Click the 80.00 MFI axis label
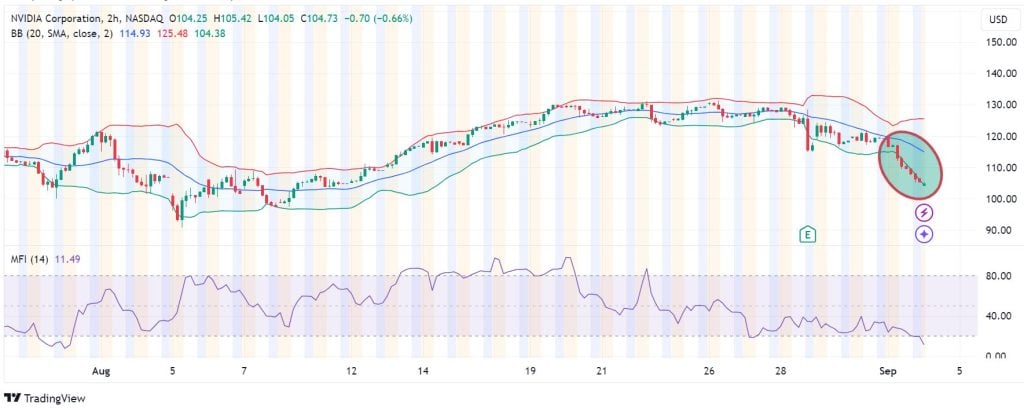Viewport: 1024px width, 411px height. pos(1001,276)
